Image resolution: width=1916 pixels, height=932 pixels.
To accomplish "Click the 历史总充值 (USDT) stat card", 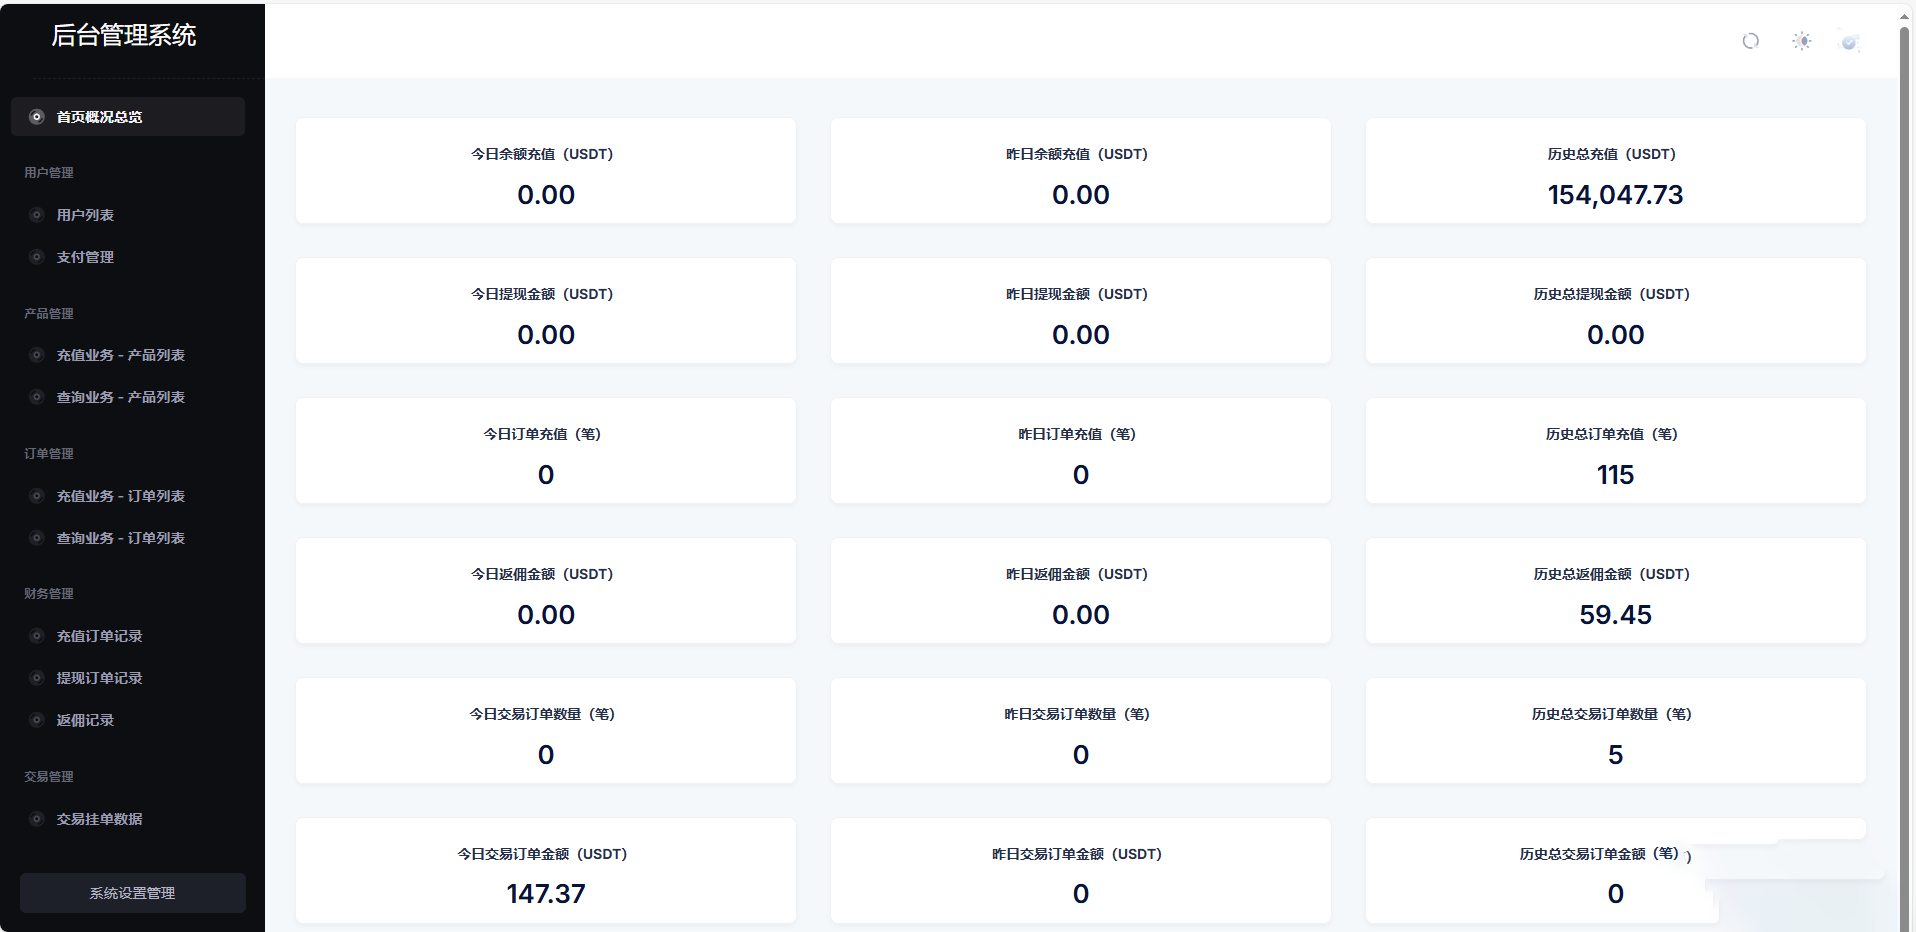I will click(x=1615, y=171).
